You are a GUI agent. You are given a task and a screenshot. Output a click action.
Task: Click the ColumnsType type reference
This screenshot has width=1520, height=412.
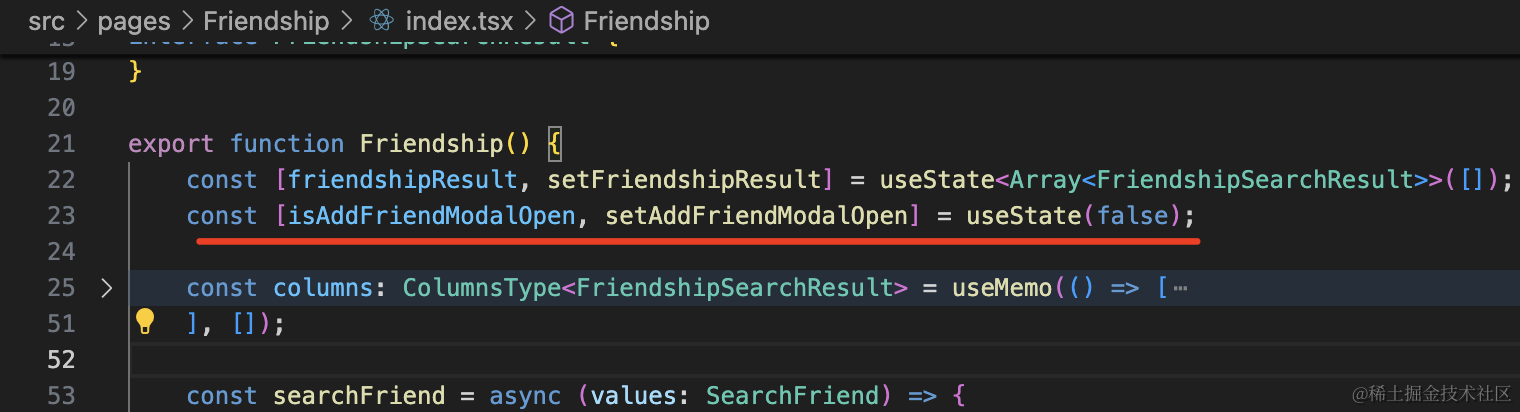pos(482,288)
